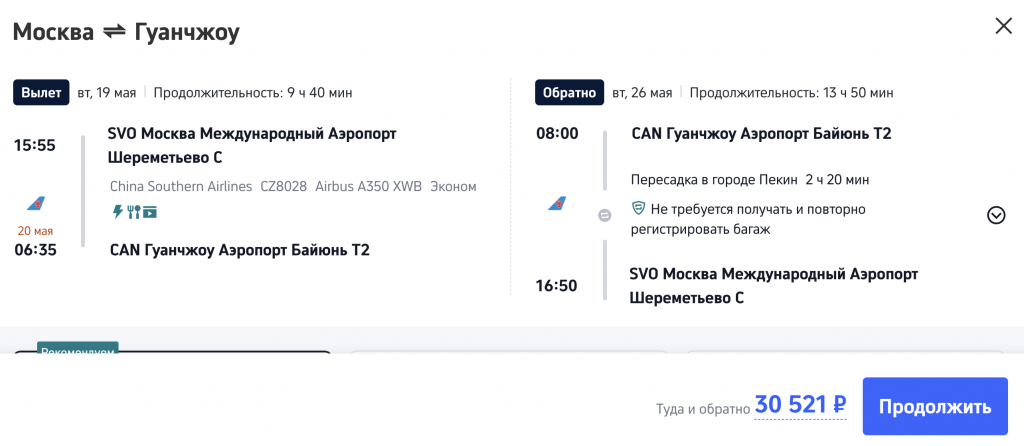Close the flight details dialog

pyautogui.click(x=1003, y=26)
